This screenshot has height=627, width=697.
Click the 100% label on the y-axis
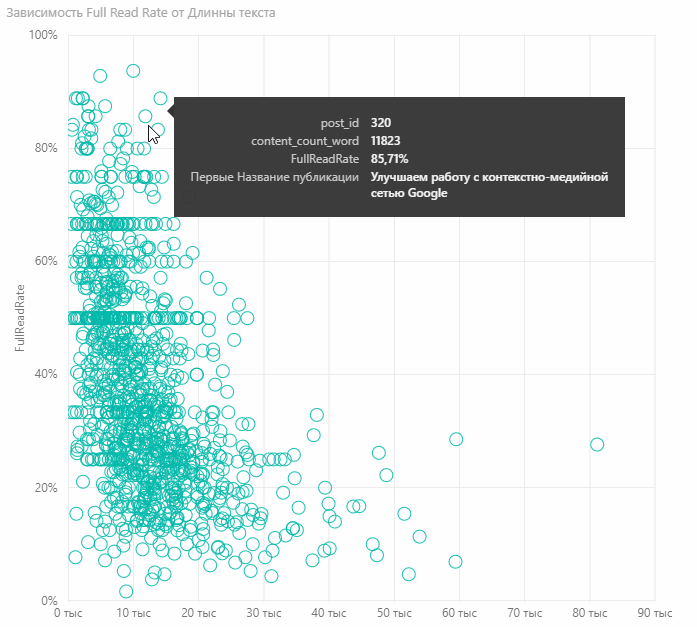point(43,35)
